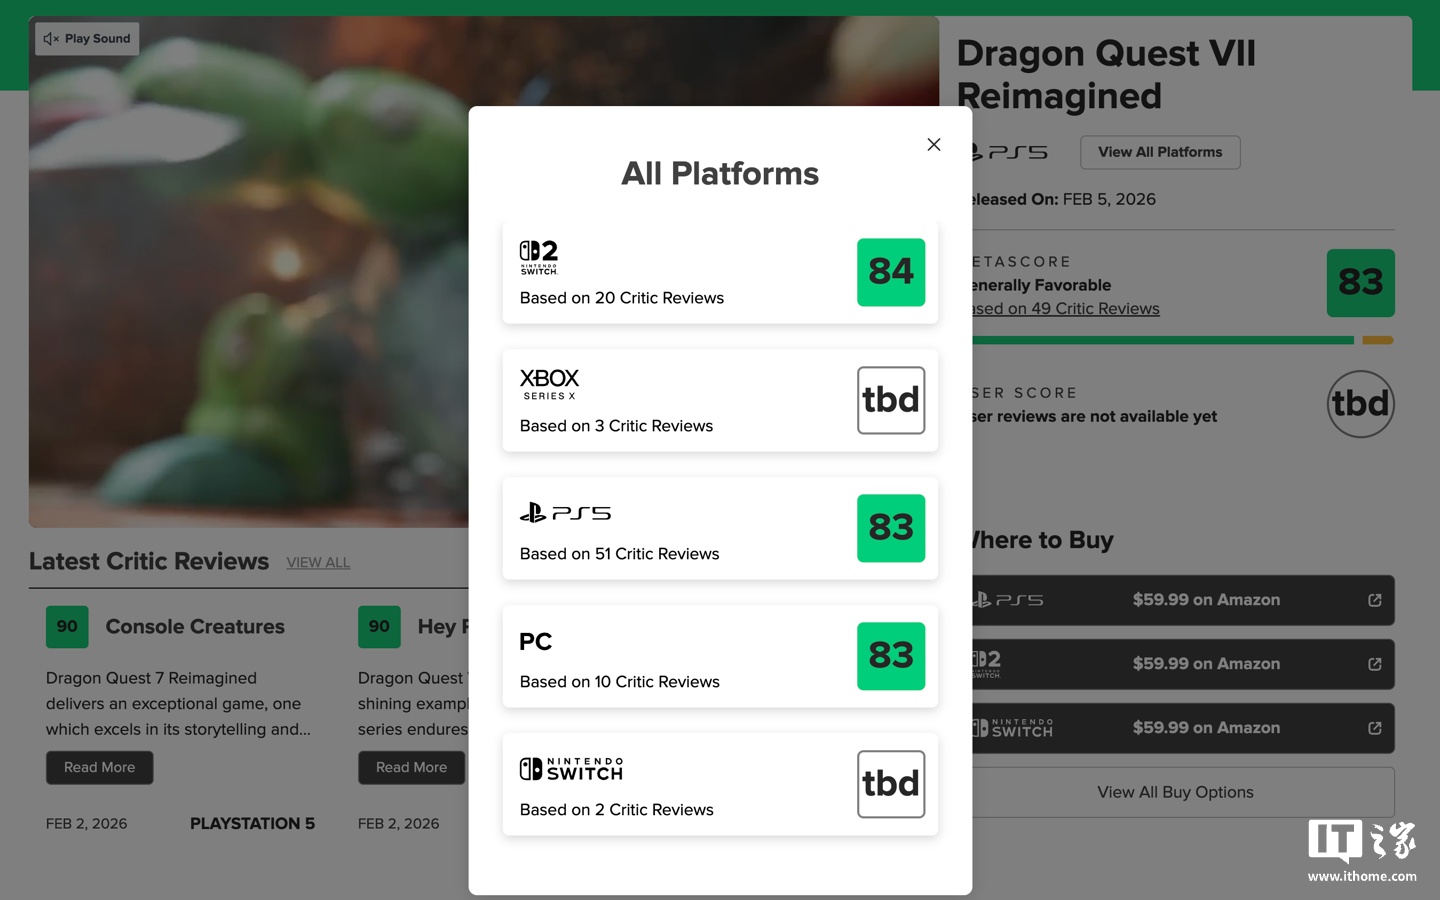Viewport: 1440px width, 900px height.
Task: Unmute video with Play Sound button
Action: pos(88,39)
